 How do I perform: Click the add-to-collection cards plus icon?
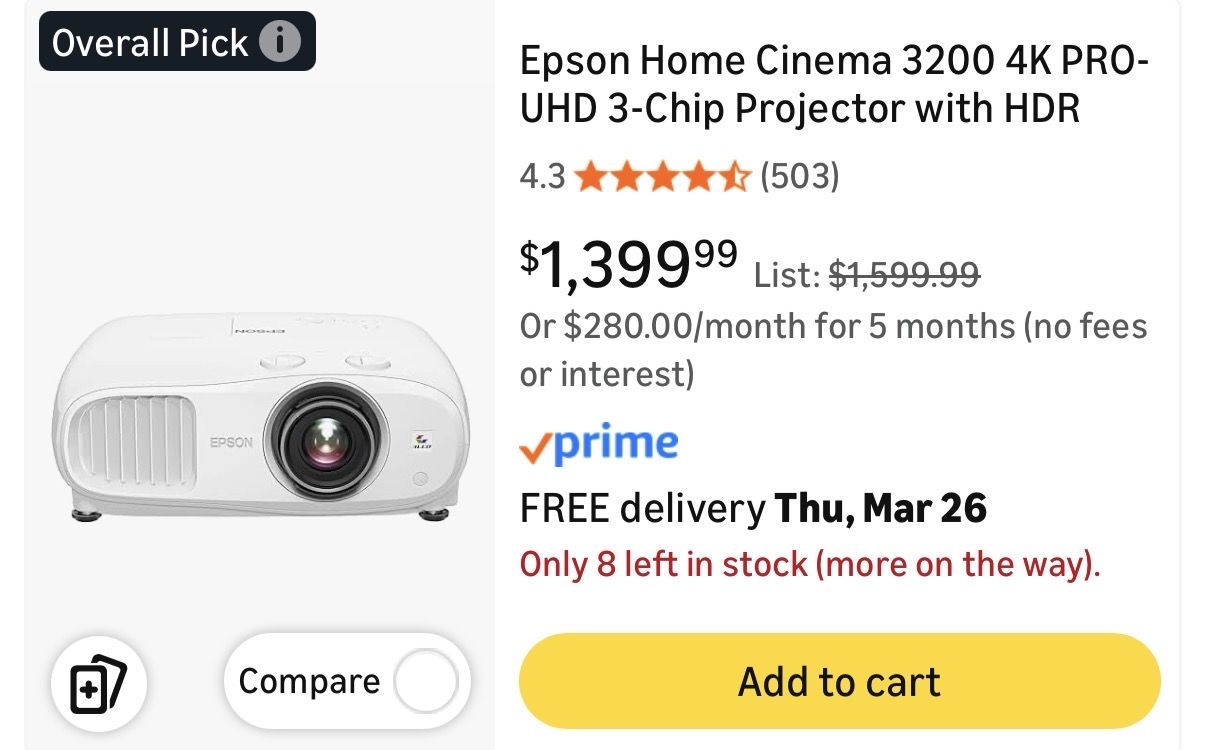coord(98,685)
